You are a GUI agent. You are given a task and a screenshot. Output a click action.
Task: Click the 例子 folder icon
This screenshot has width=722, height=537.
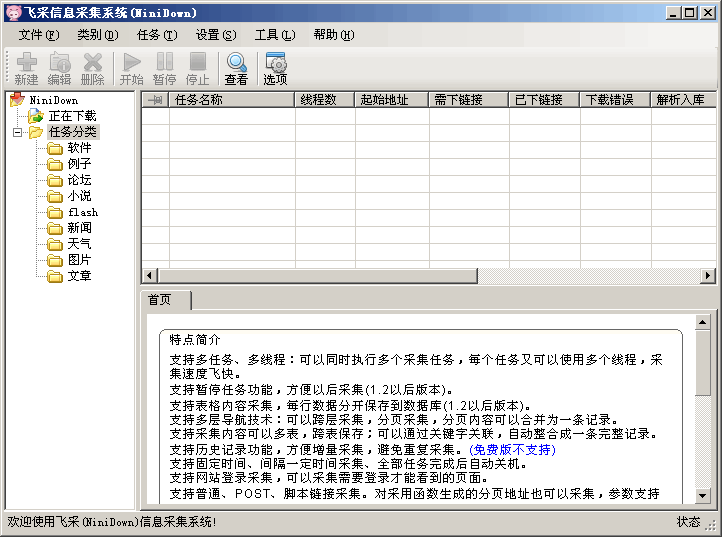(x=55, y=164)
